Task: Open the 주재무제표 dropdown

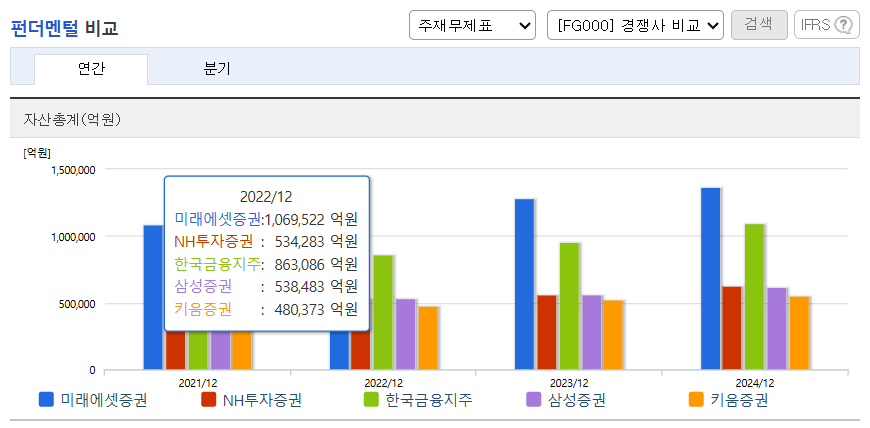Action: (472, 25)
